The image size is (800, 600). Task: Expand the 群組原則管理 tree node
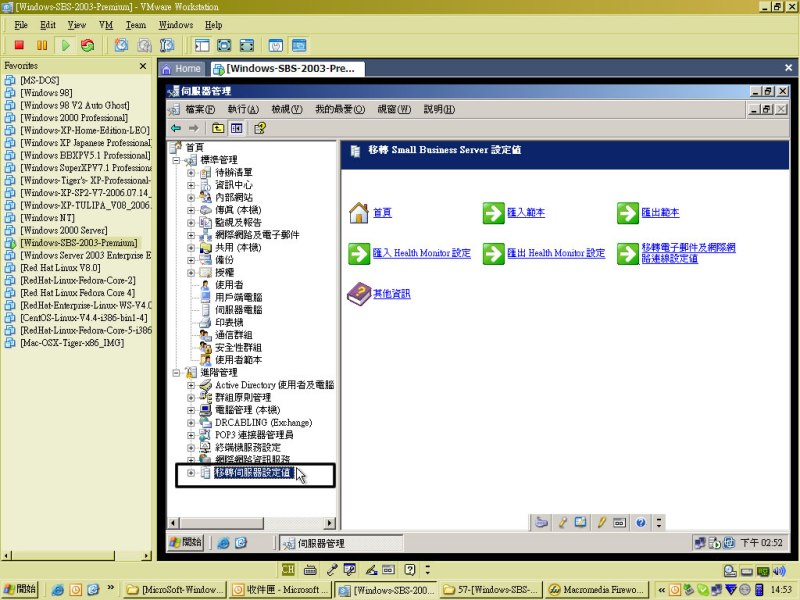pos(191,398)
